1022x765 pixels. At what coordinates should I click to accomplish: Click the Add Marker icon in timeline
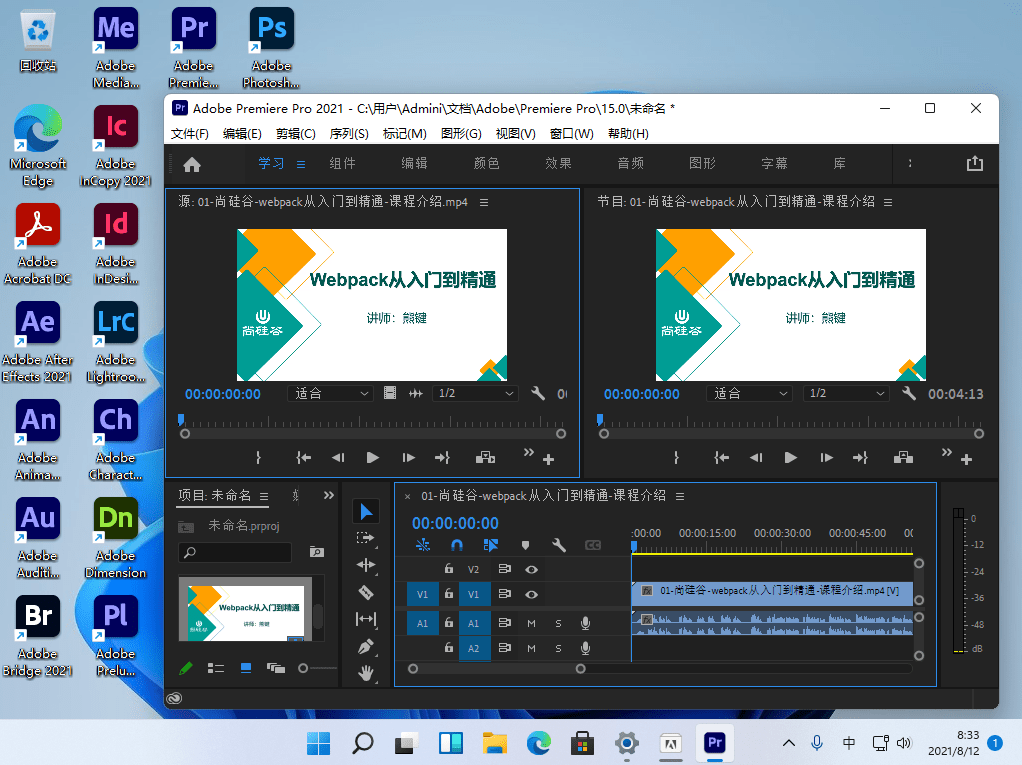pos(525,545)
